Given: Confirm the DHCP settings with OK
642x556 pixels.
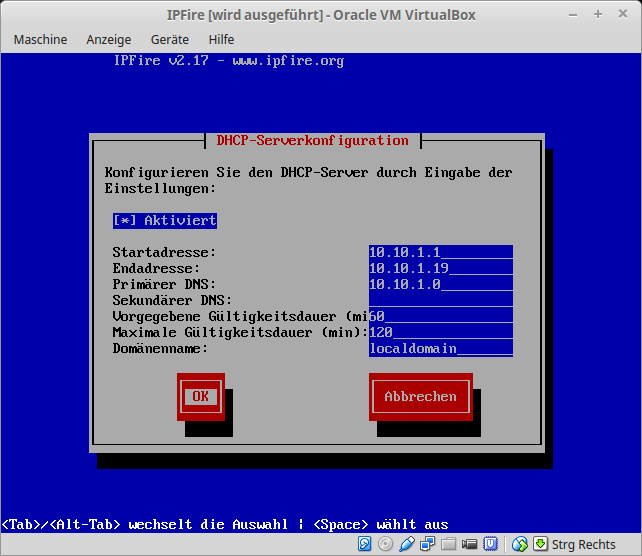Looking at the screenshot, I should (201, 396).
